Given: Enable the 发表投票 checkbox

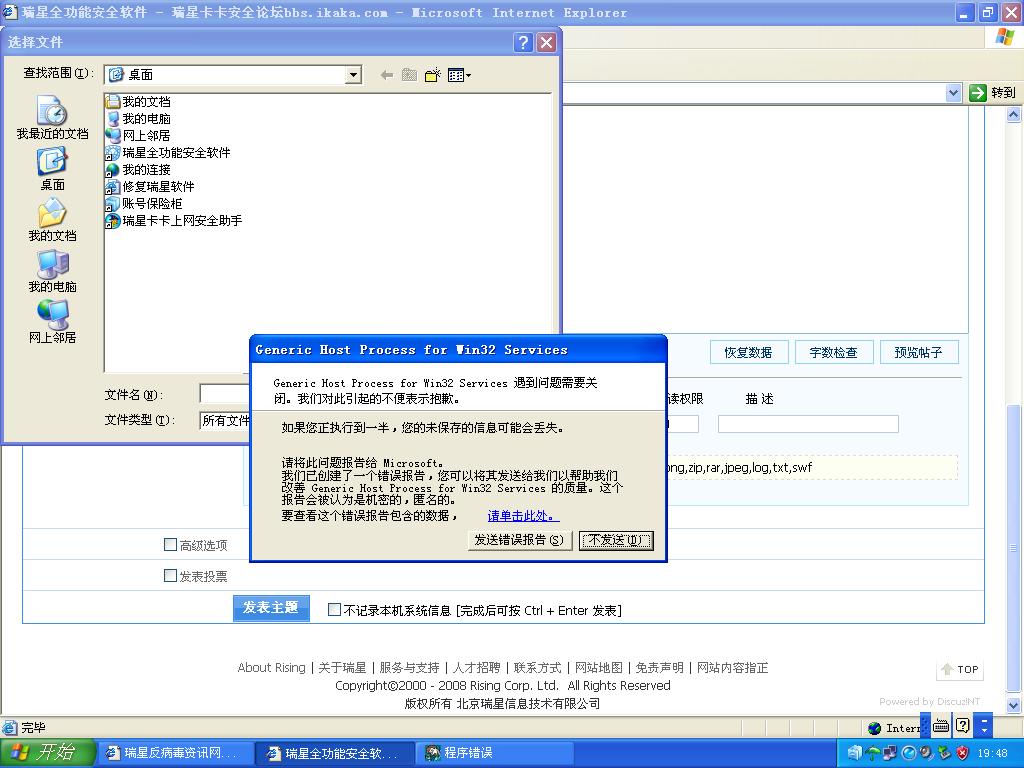Looking at the screenshot, I should [170, 575].
